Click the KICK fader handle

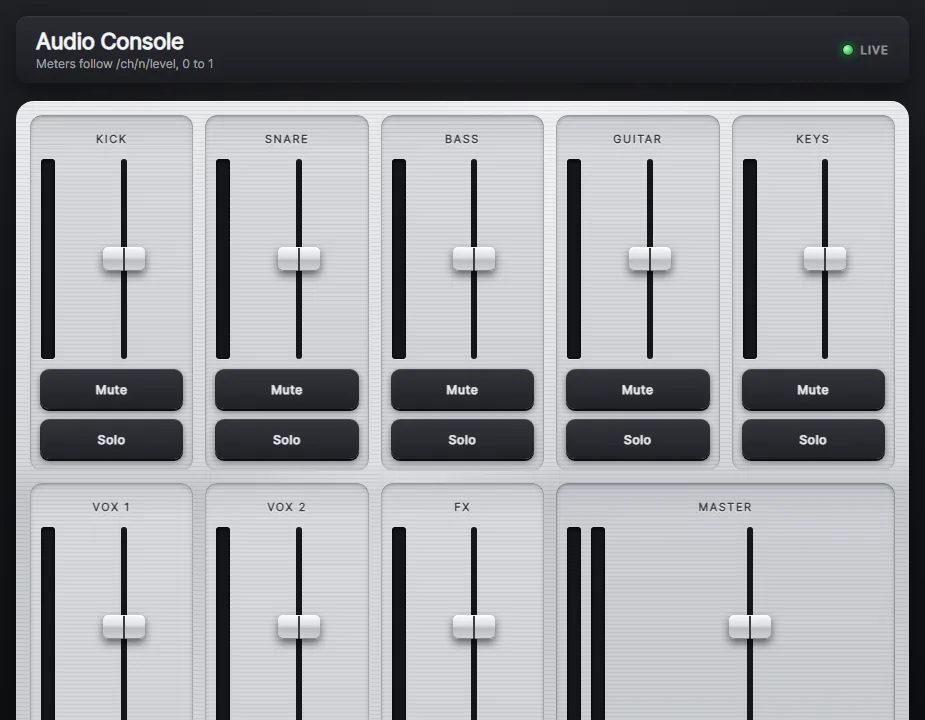[x=124, y=258]
